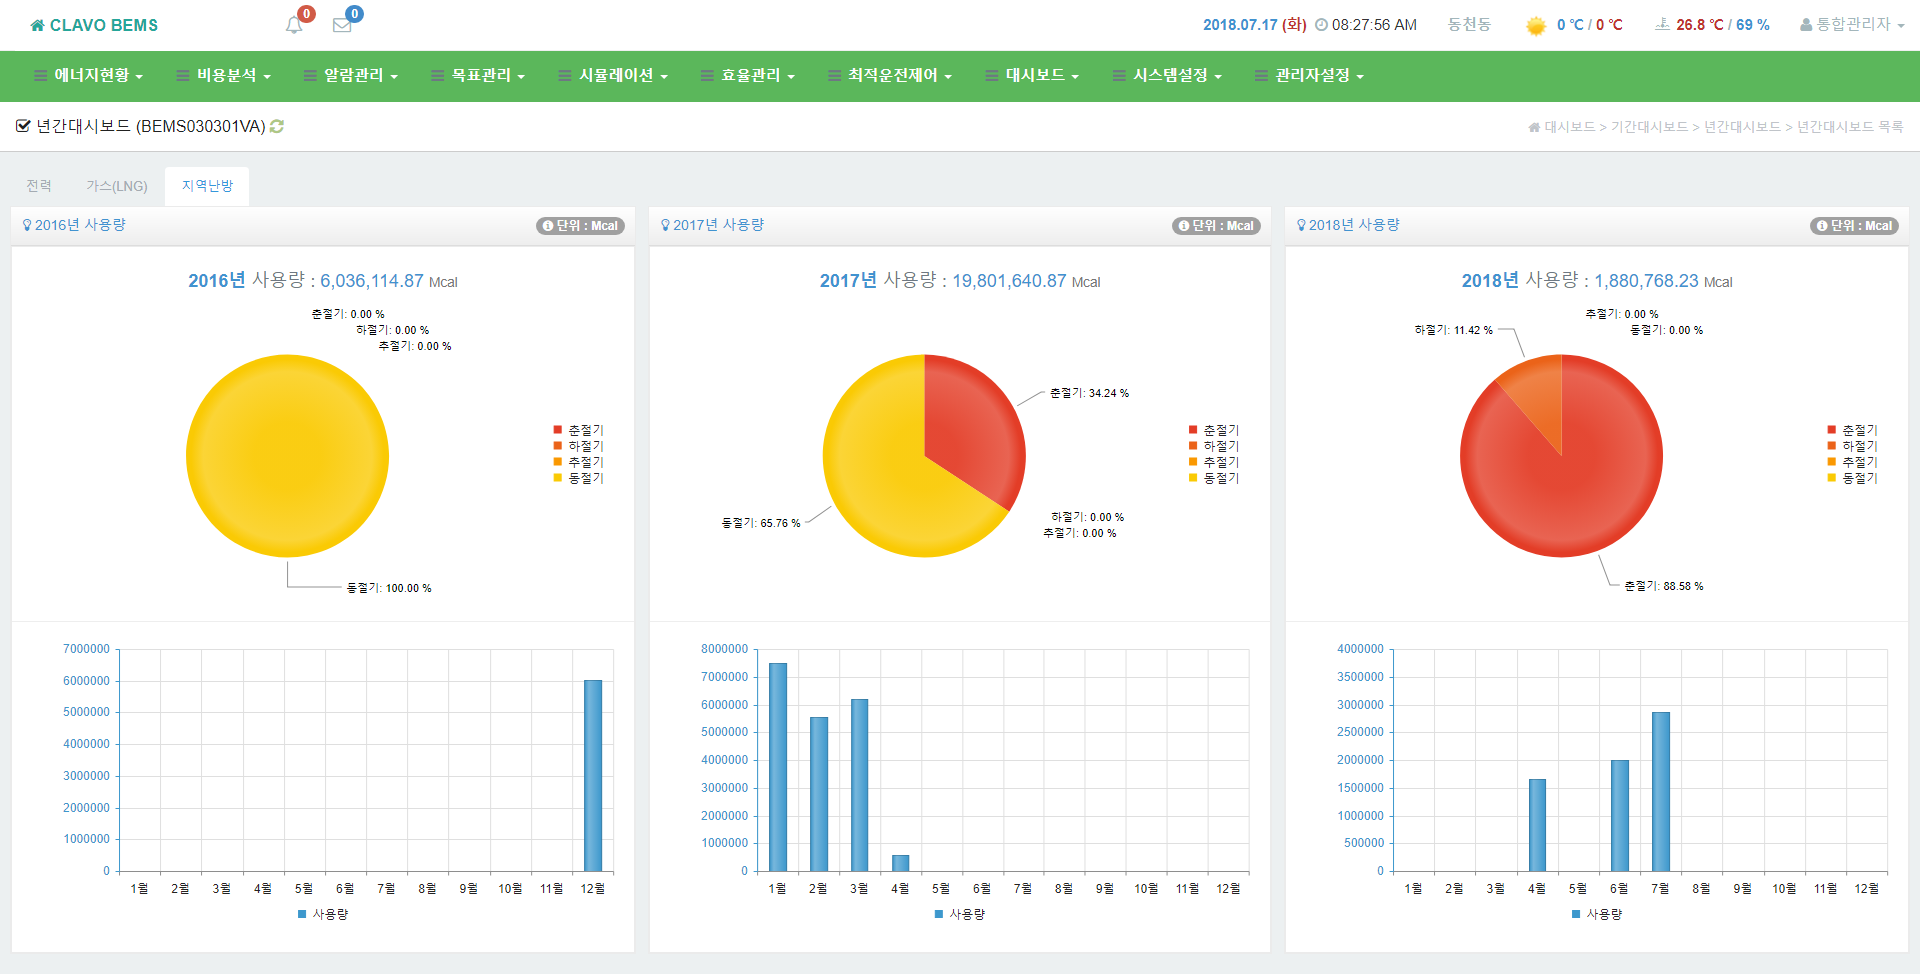
Task: Open the 통합관리자 user dropdown
Action: click(1852, 25)
